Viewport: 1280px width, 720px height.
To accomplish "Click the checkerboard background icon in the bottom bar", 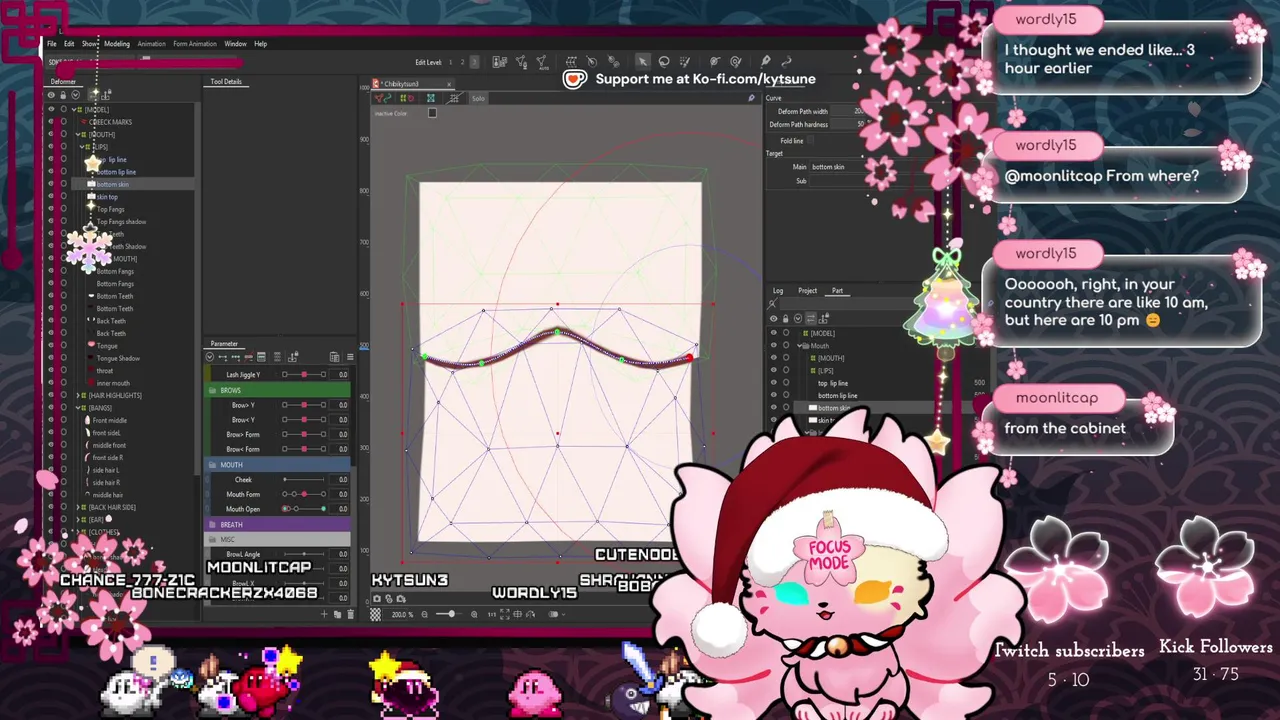I will click(375, 614).
